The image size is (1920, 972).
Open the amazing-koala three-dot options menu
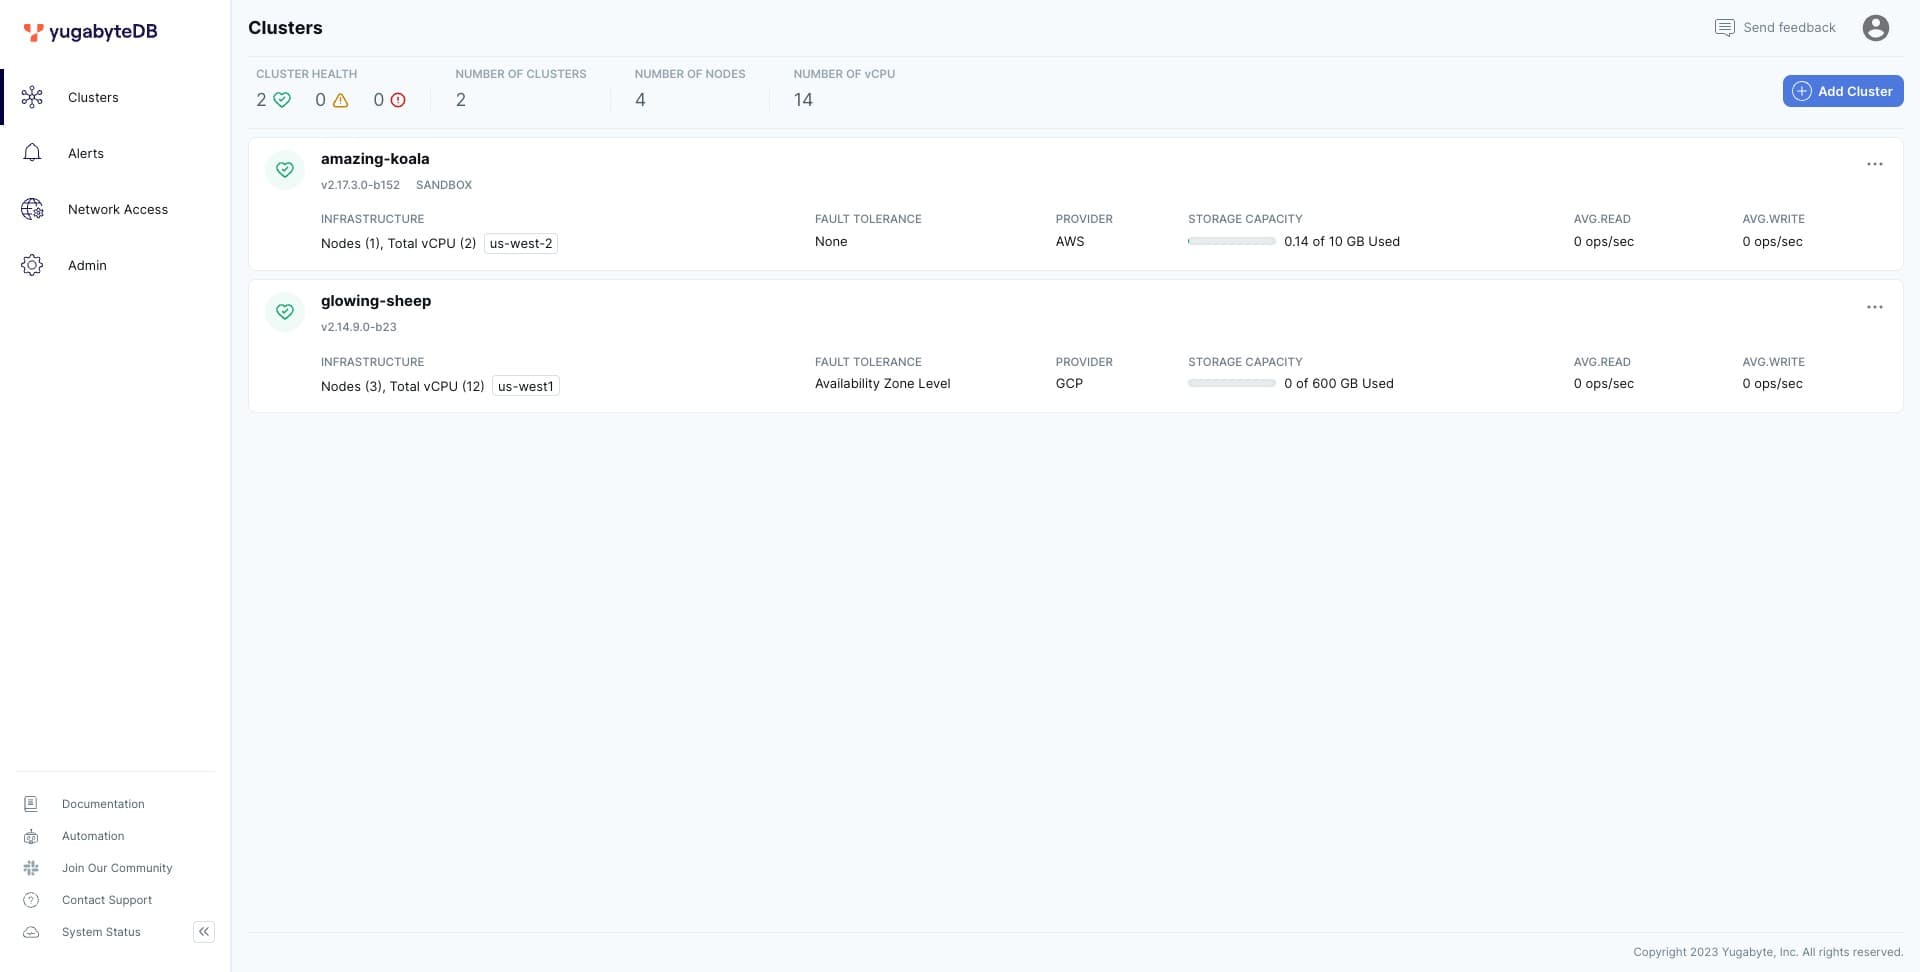(x=1875, y=164)
